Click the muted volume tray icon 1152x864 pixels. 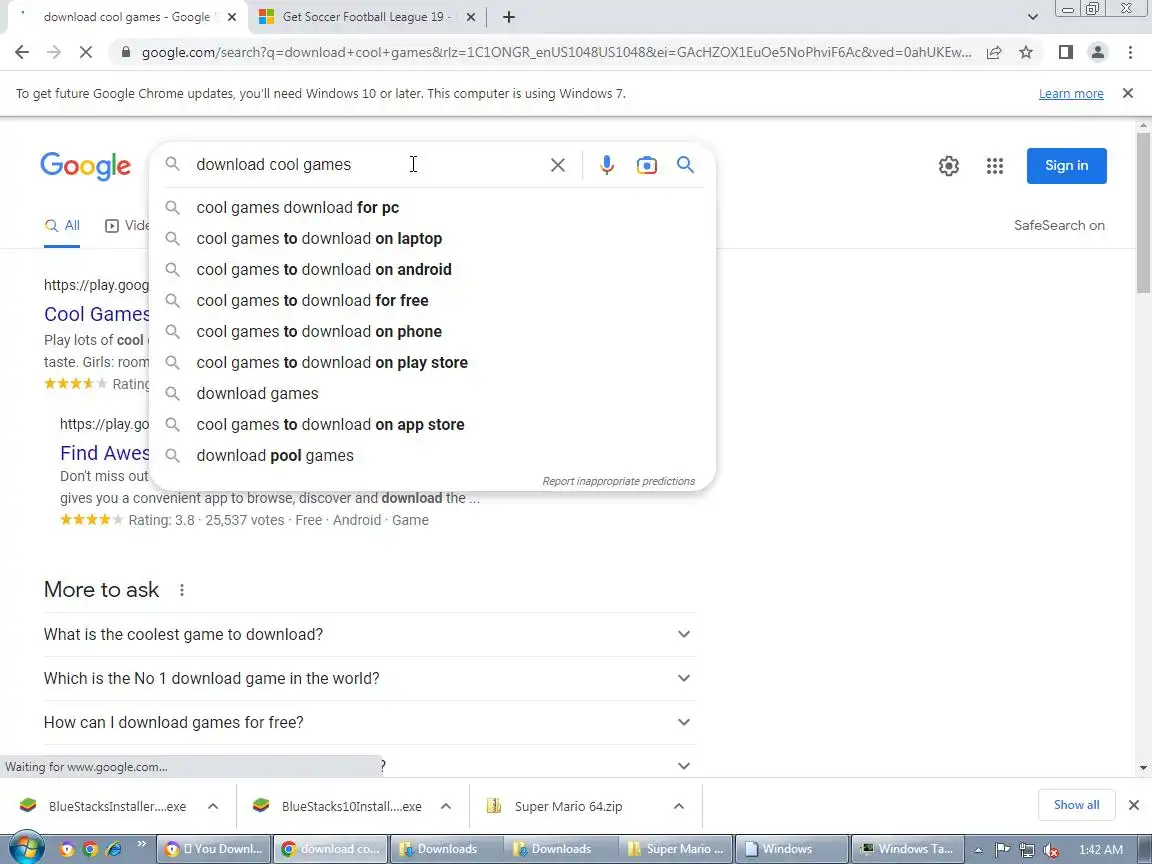pyautogui.click(x=1051, y=849)
